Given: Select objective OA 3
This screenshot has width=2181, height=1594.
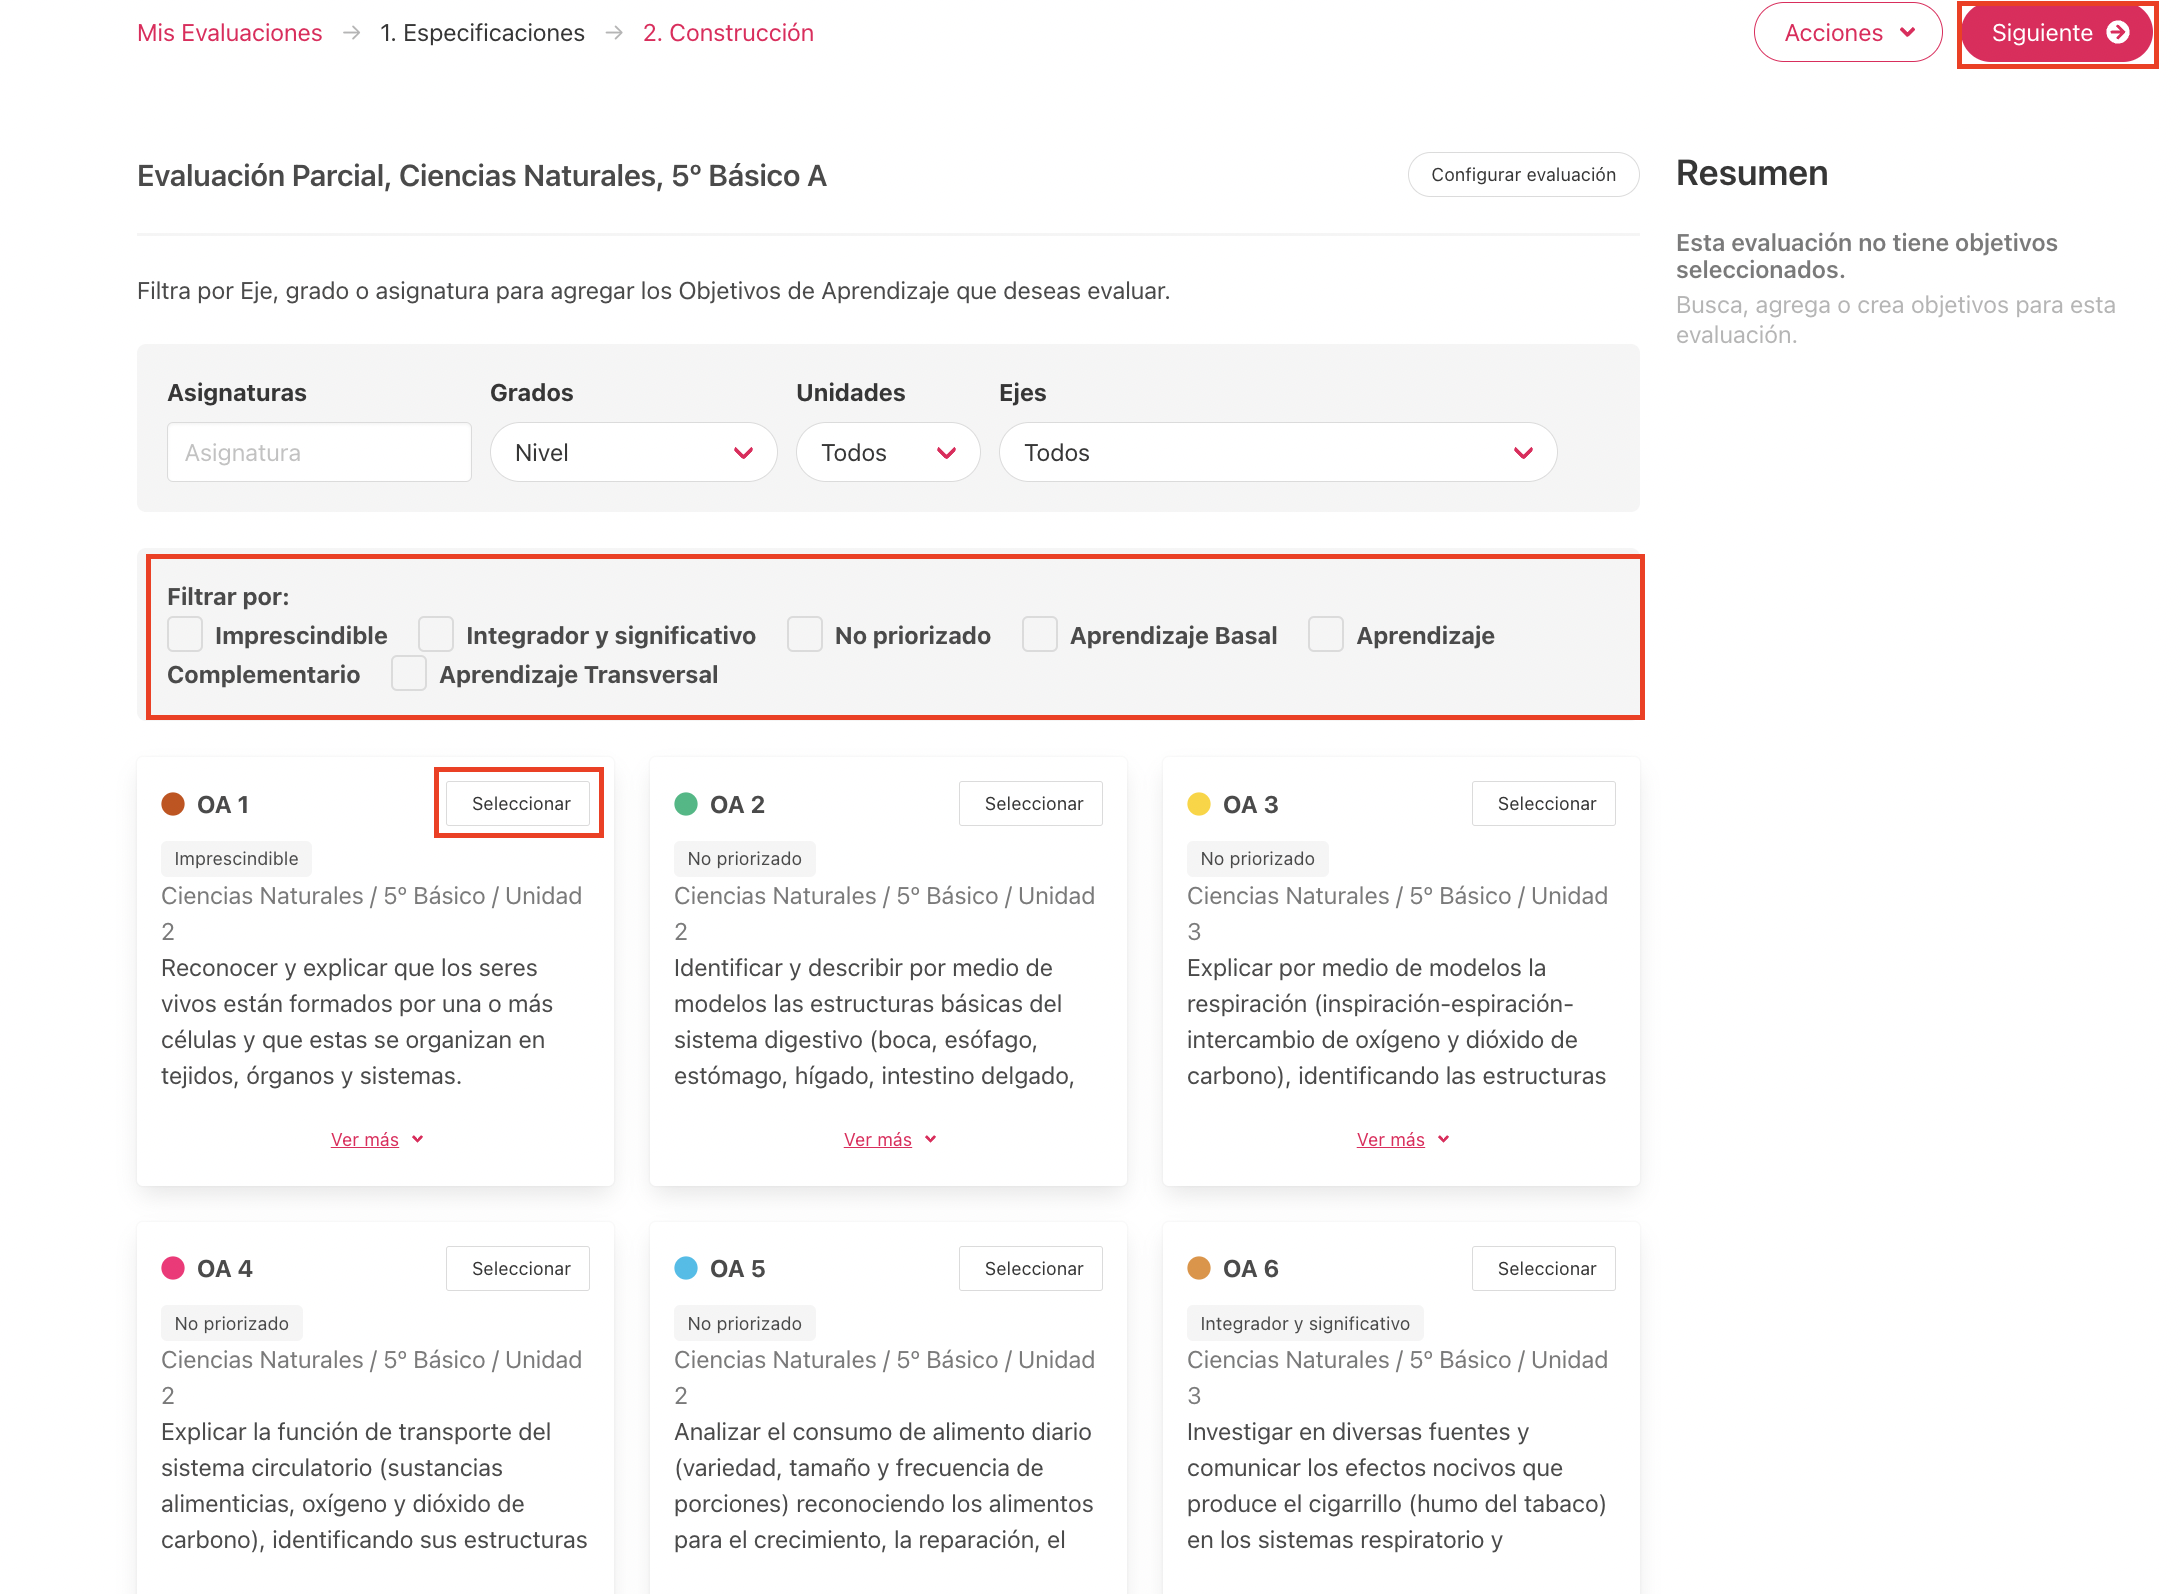Looking at the screenshot, I should tap(1544, 803).
